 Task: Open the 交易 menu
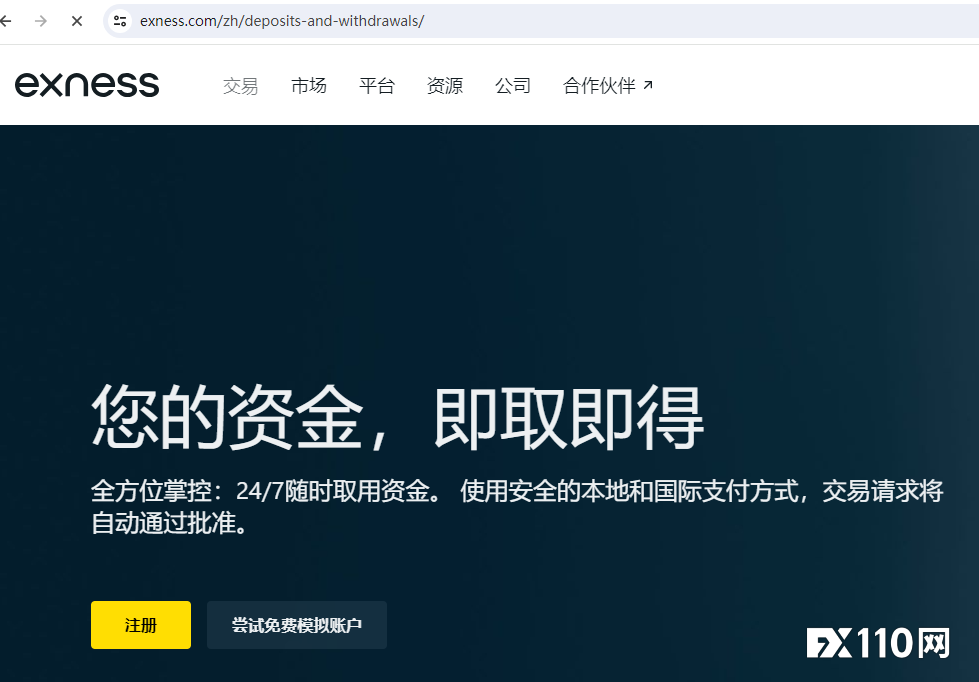240,86
